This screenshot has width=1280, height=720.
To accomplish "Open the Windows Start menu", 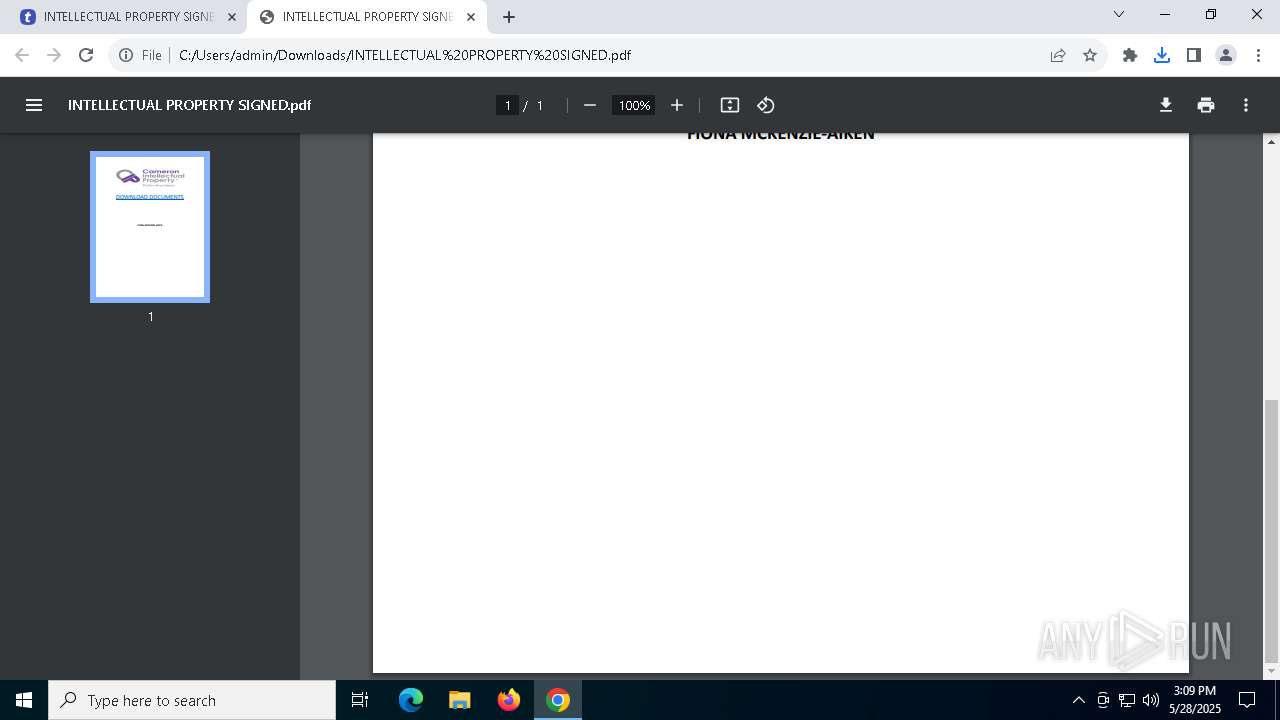I will tap(24, 700).
